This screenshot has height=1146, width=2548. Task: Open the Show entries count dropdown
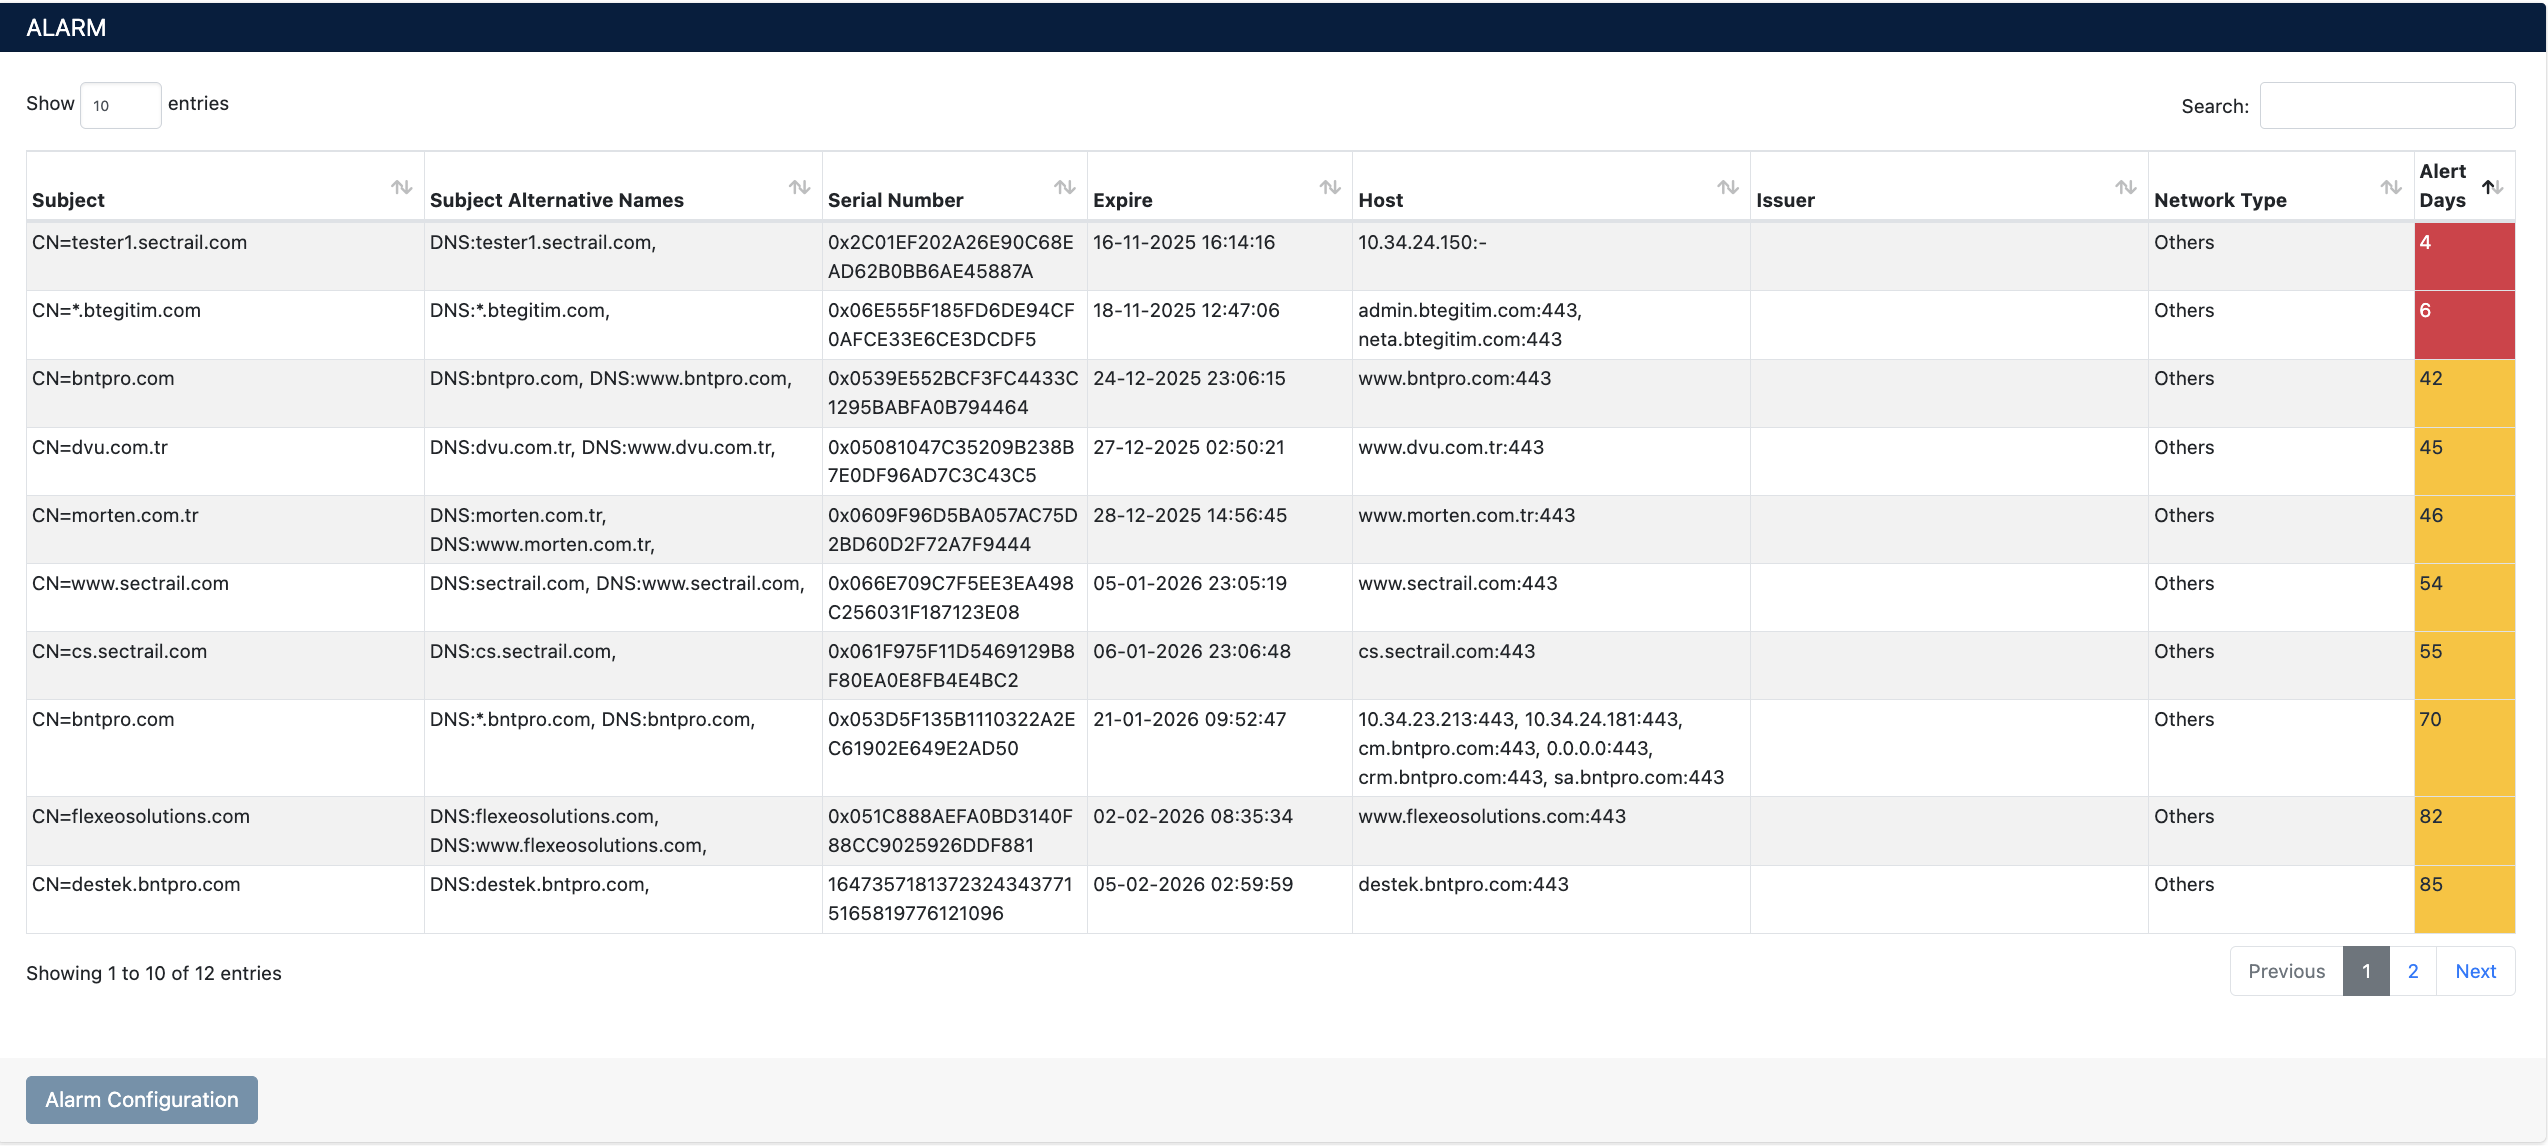(120, 105)
